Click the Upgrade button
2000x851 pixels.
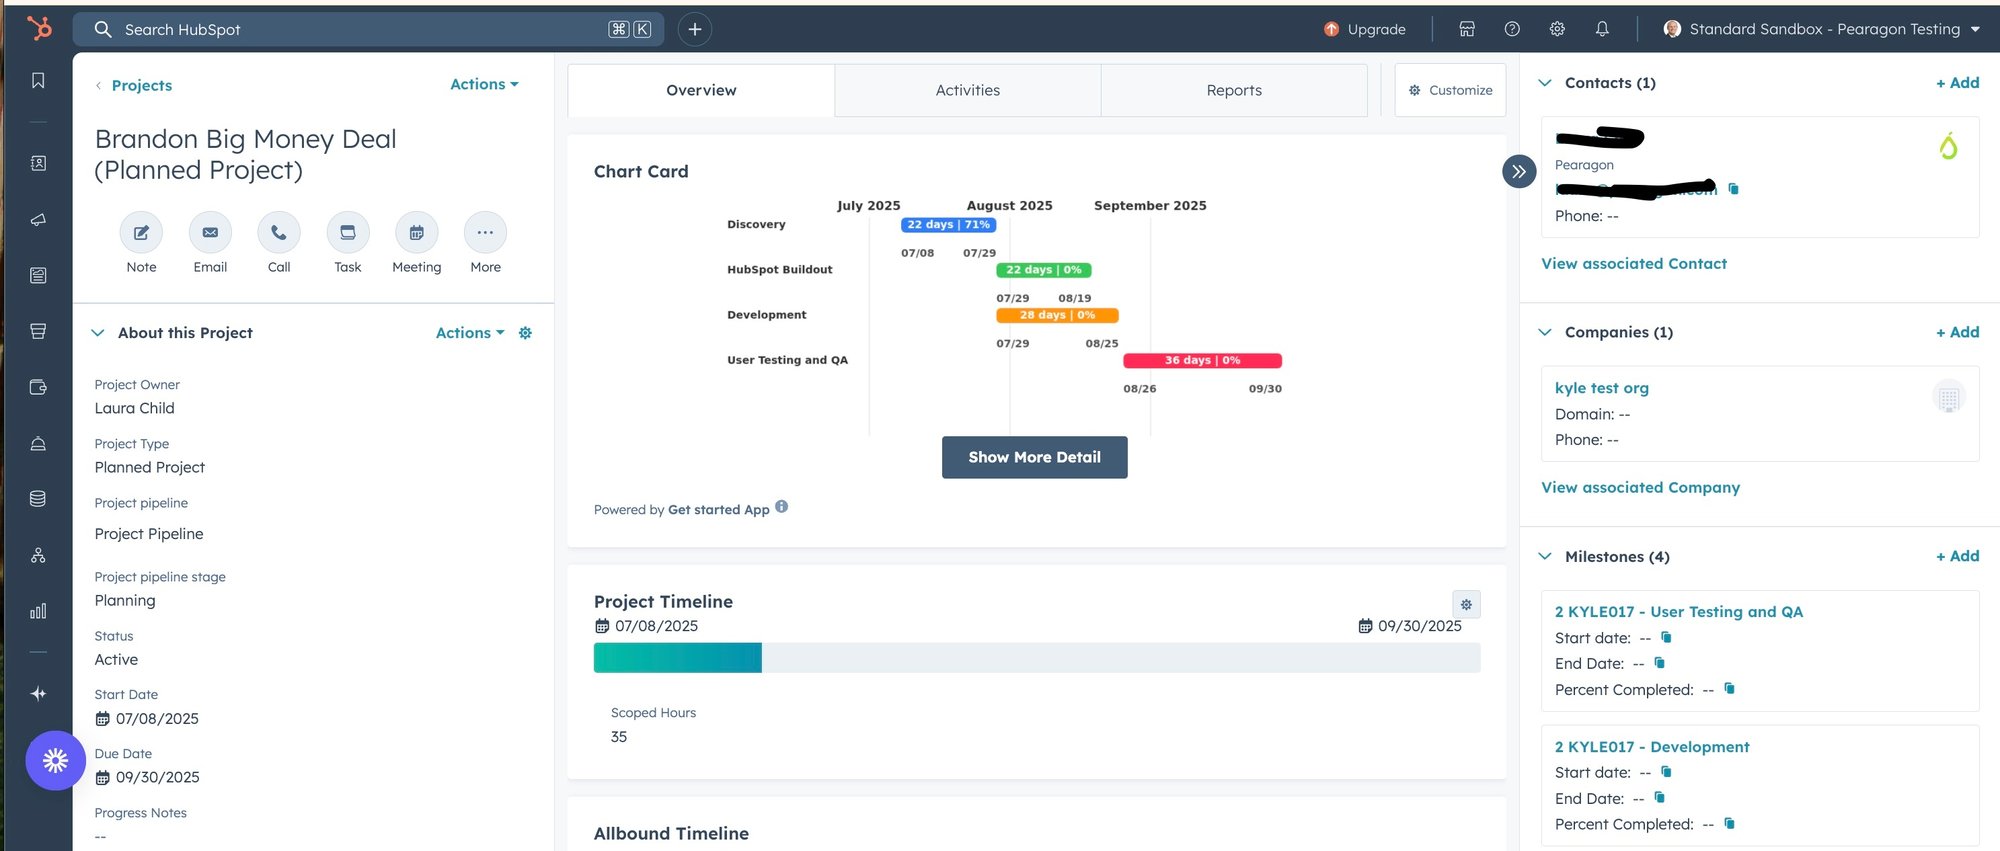pos(1365,29)
